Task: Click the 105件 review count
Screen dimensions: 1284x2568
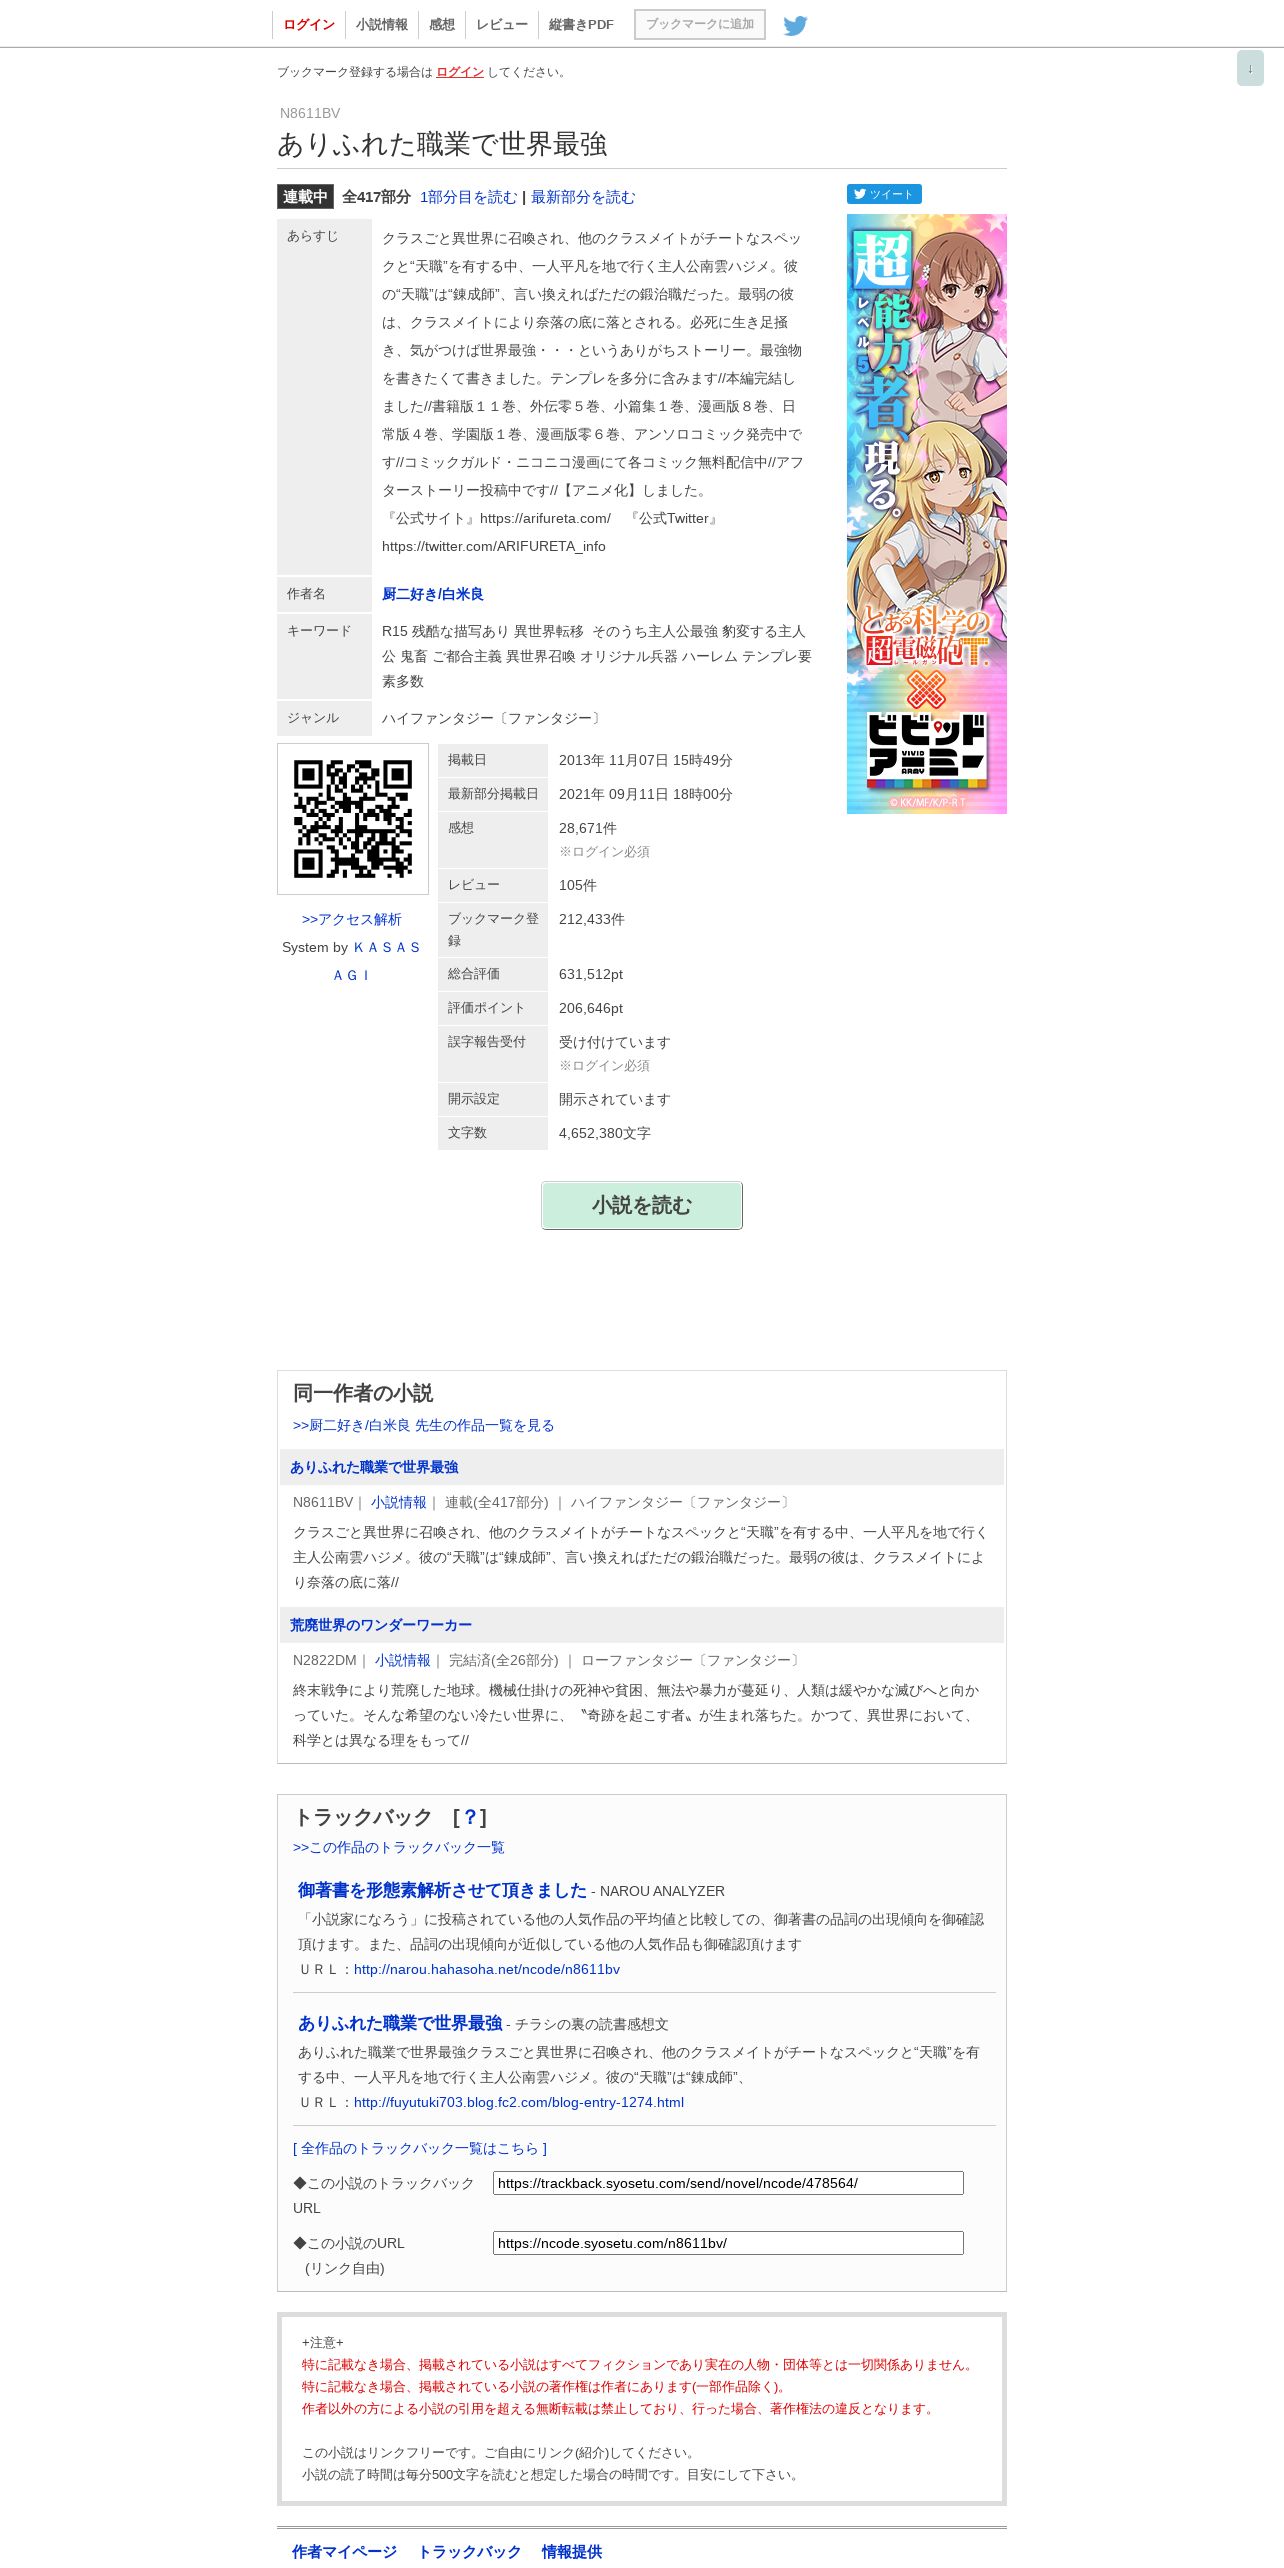Action: (578, 885)
